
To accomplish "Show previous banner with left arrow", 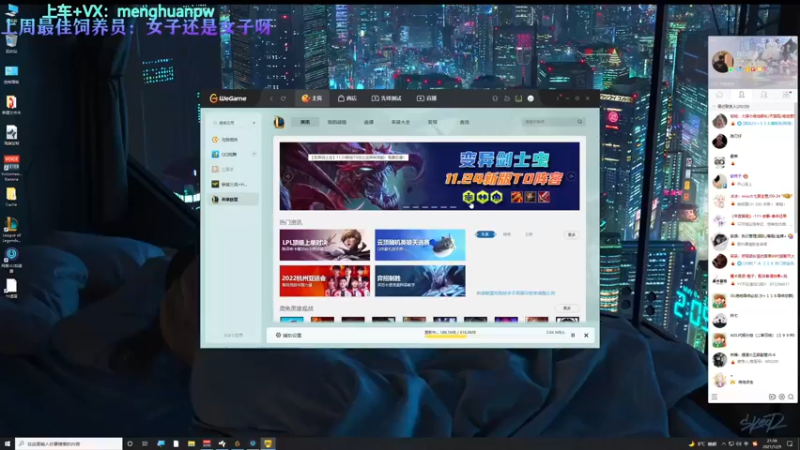I will 288,176.
